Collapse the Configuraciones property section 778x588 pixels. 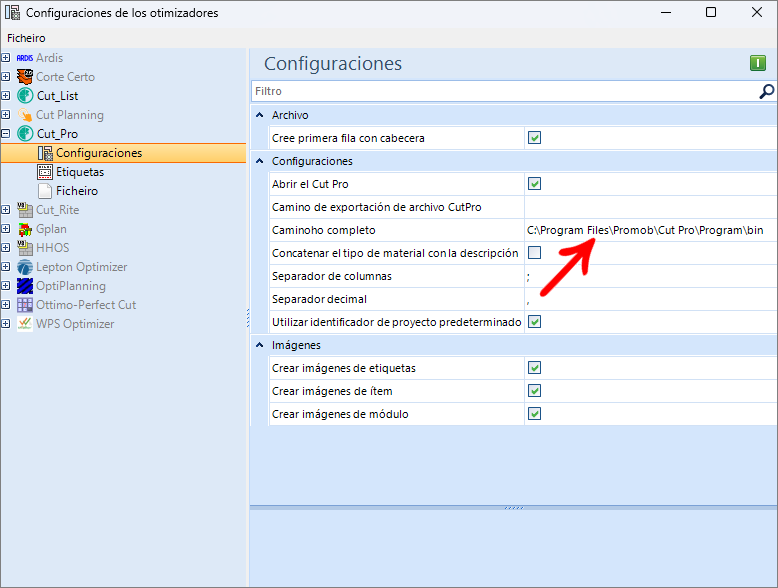(x=259, y=161)
